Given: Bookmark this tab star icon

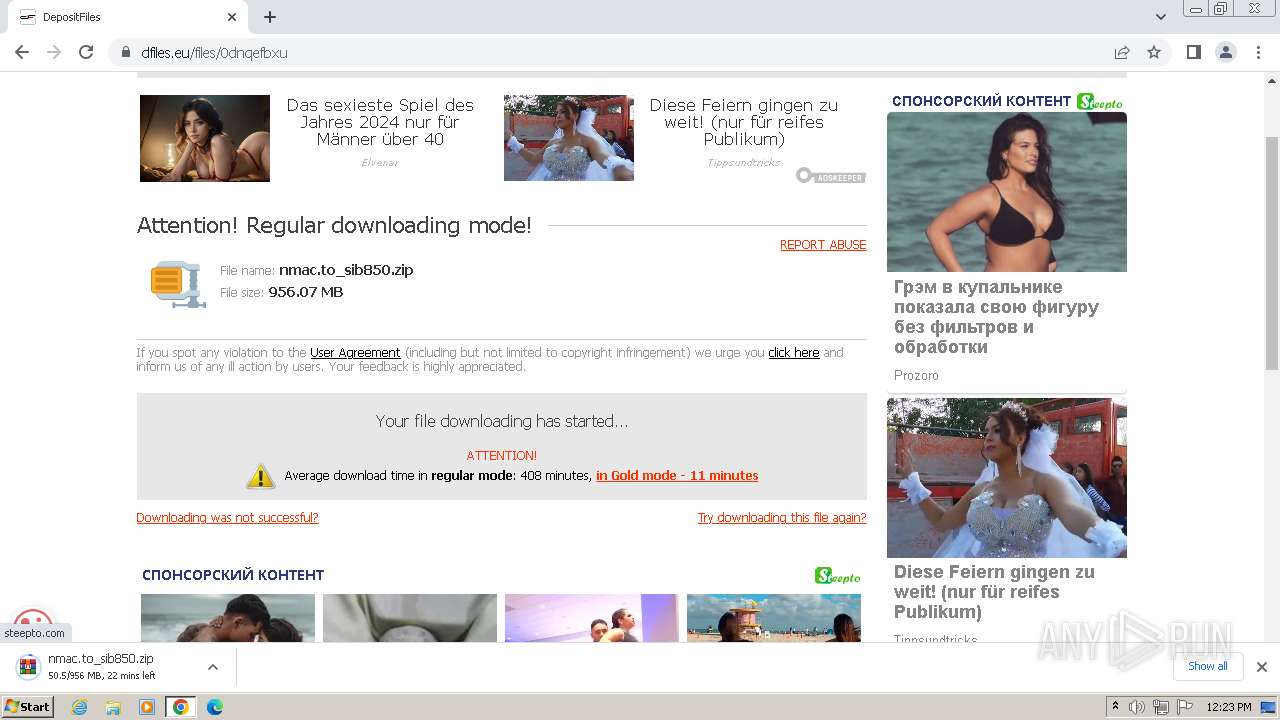Looking at the screenshot, I should tap(1154, 52).
